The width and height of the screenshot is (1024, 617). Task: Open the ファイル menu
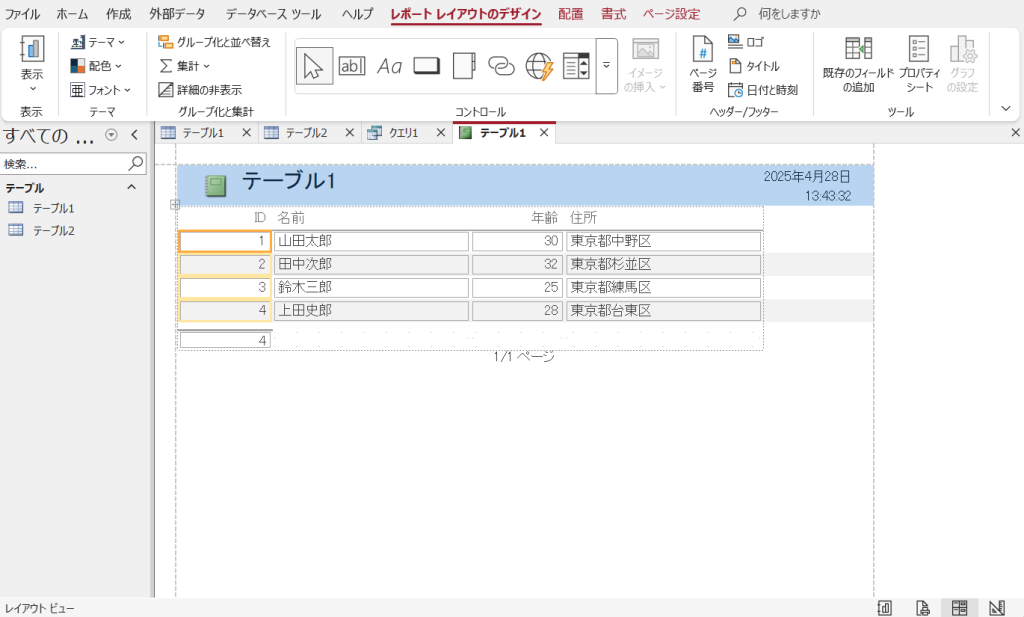pyautogui.click(x=22, y=14)
